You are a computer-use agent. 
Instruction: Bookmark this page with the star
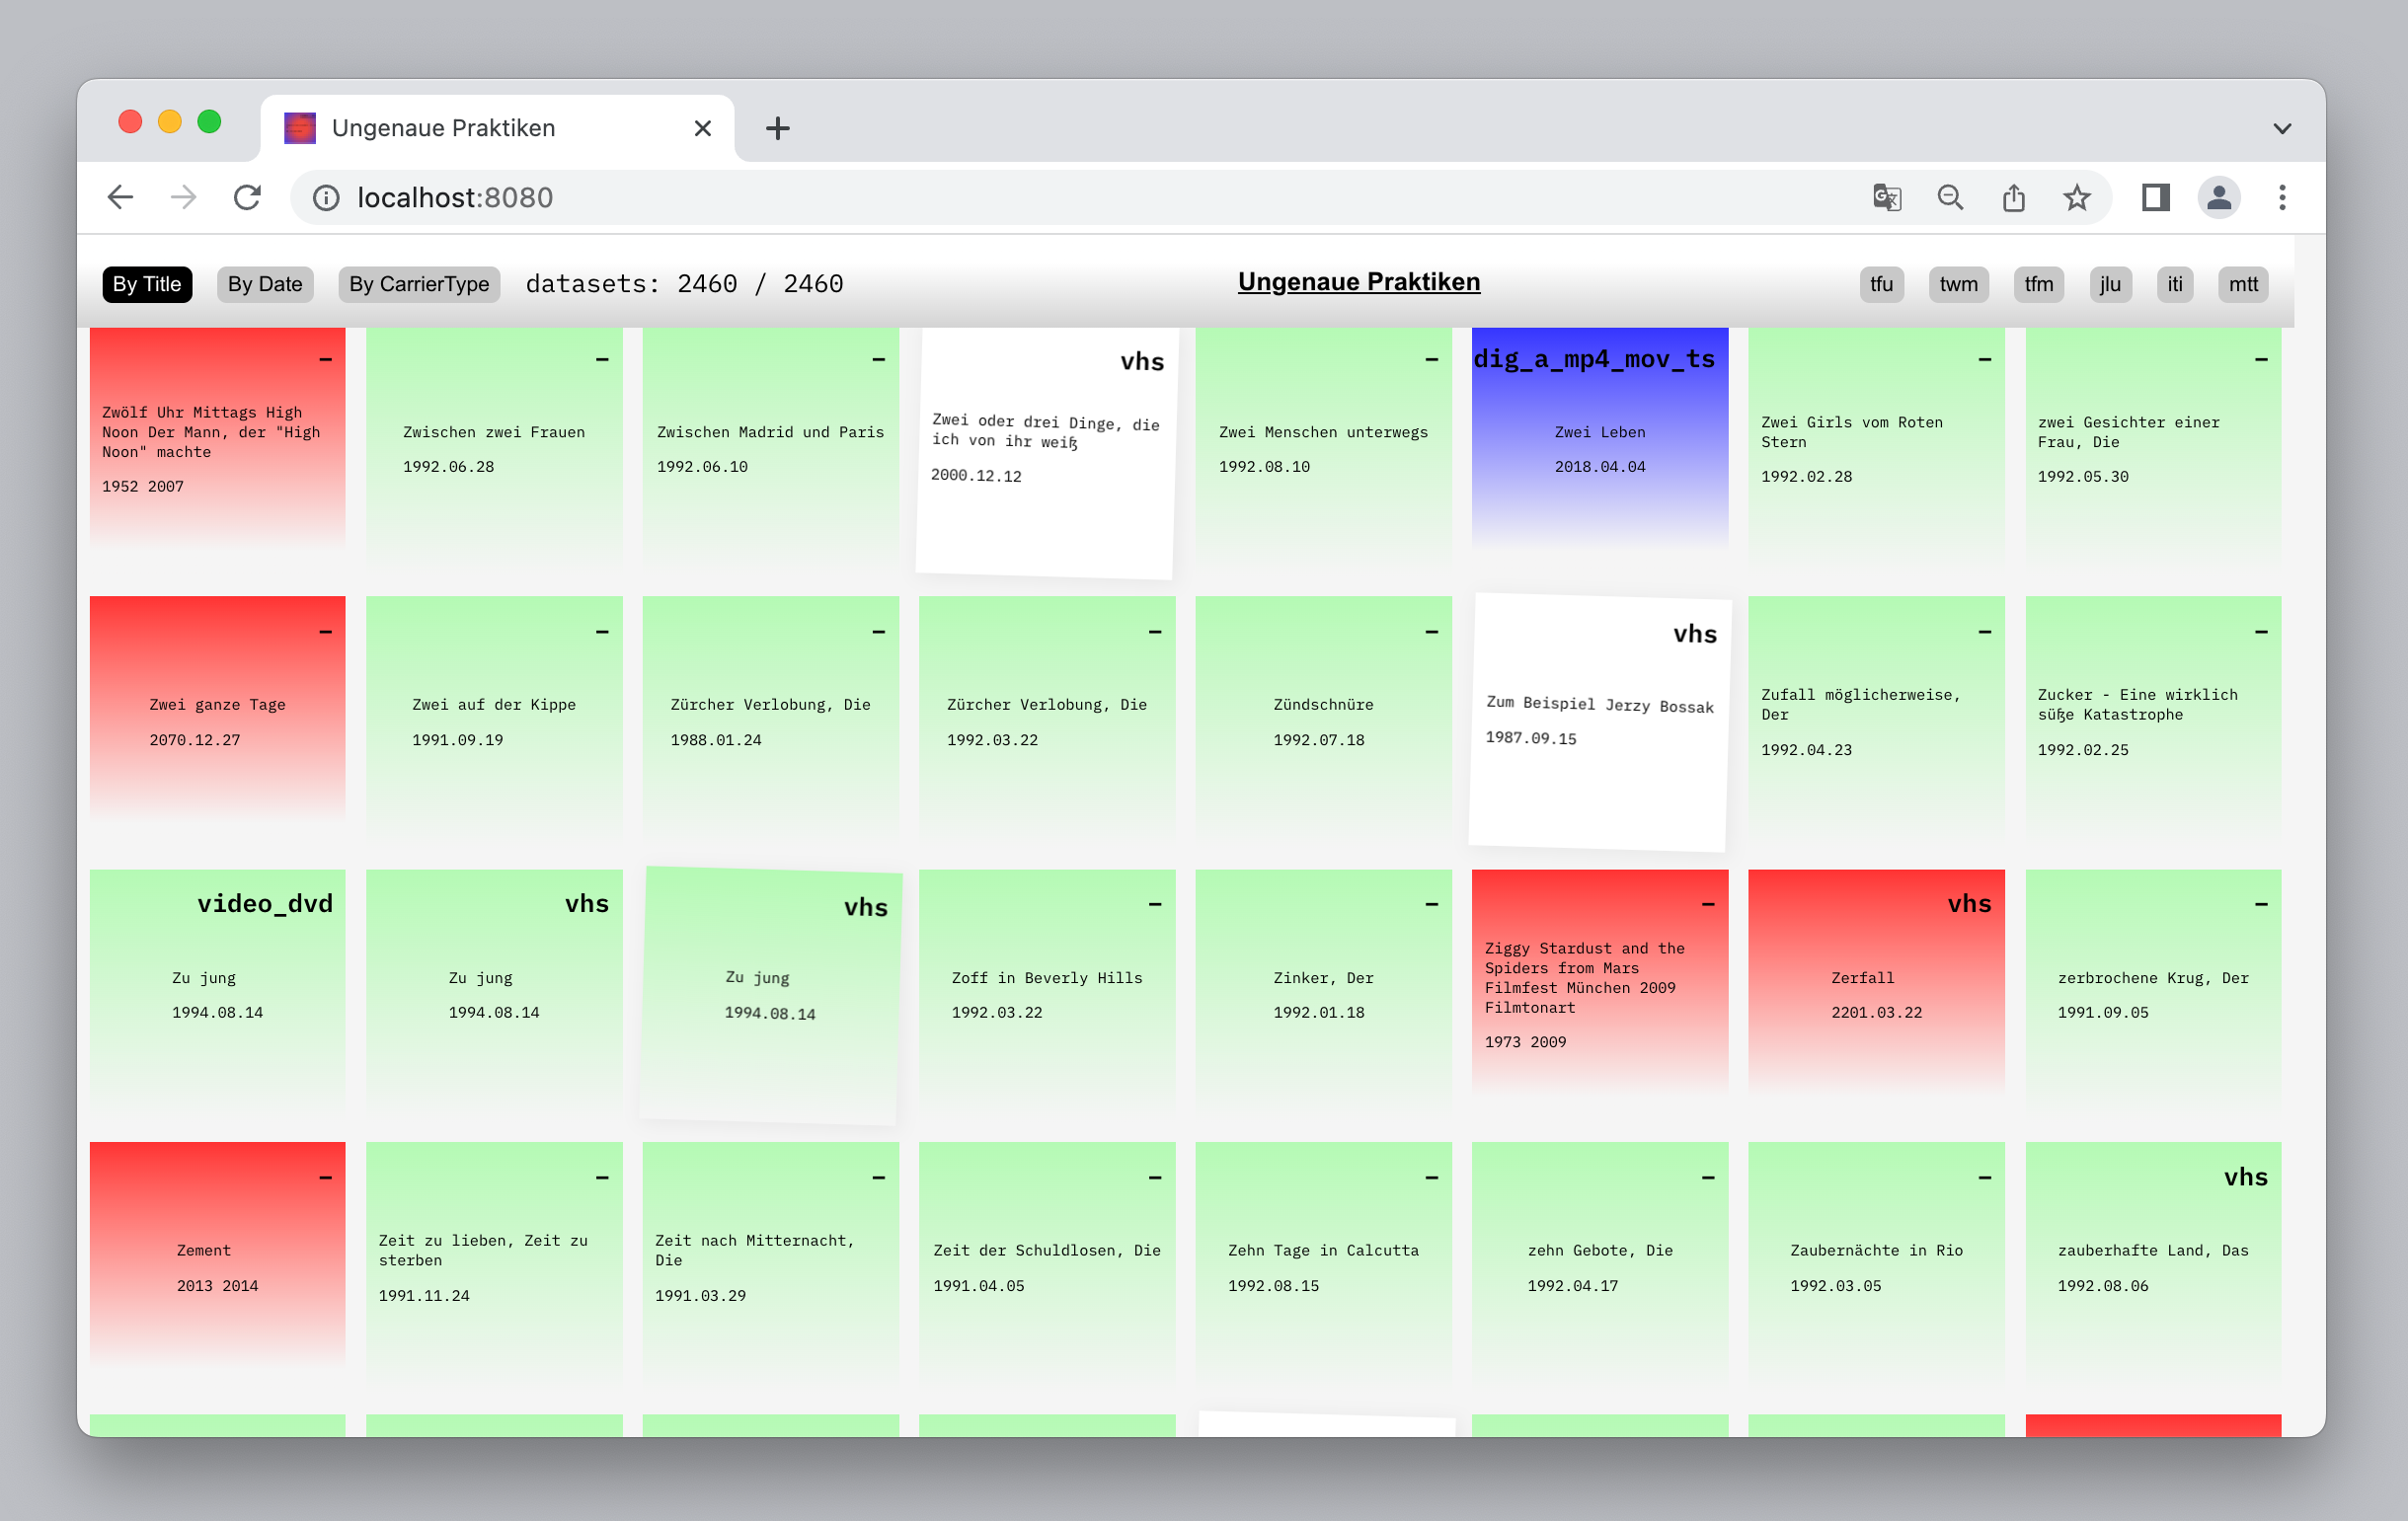[x=2077, y=197]
